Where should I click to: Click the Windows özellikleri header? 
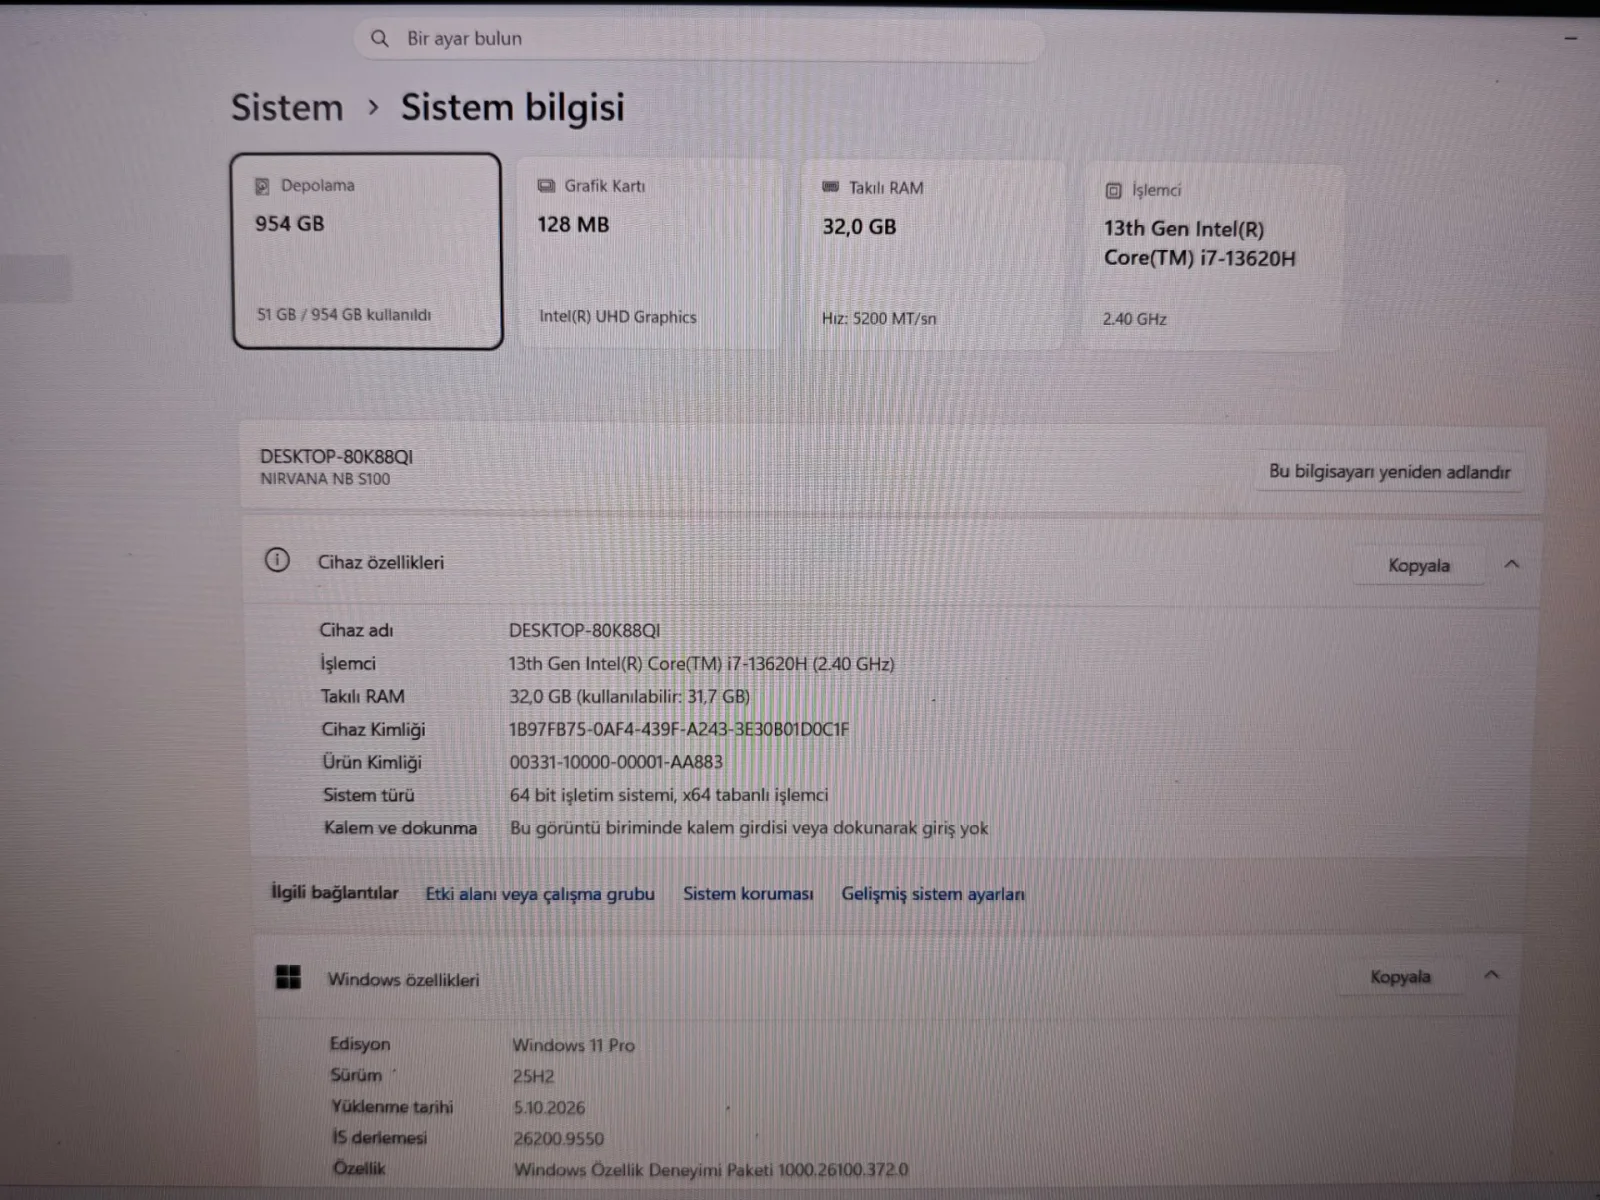(x=888, y=977)
